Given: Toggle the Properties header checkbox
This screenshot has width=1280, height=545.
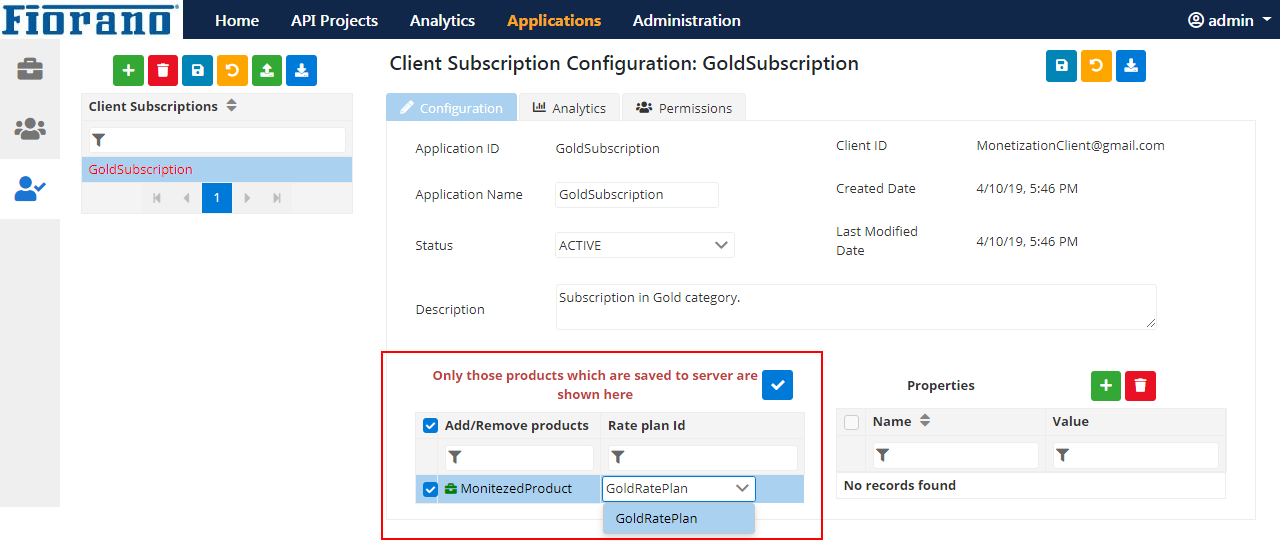Looking at the screenshot, I should (x=852, y=422).
